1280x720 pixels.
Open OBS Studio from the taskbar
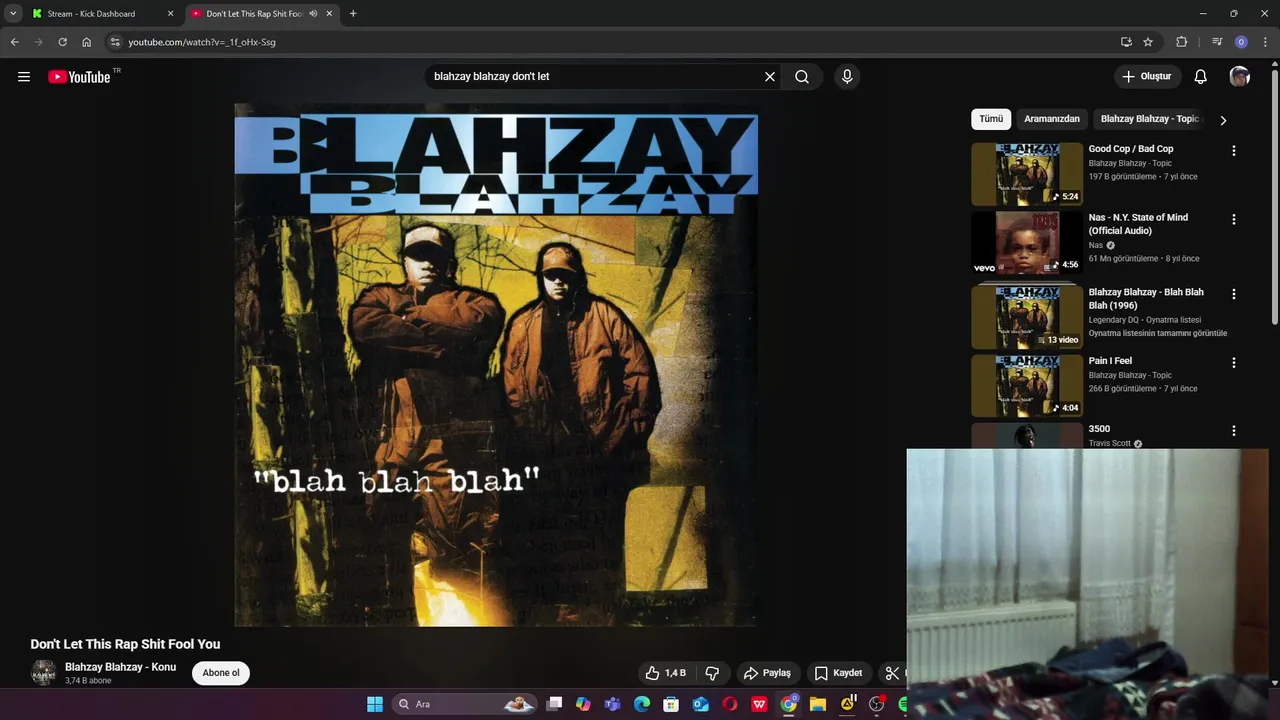877,704
